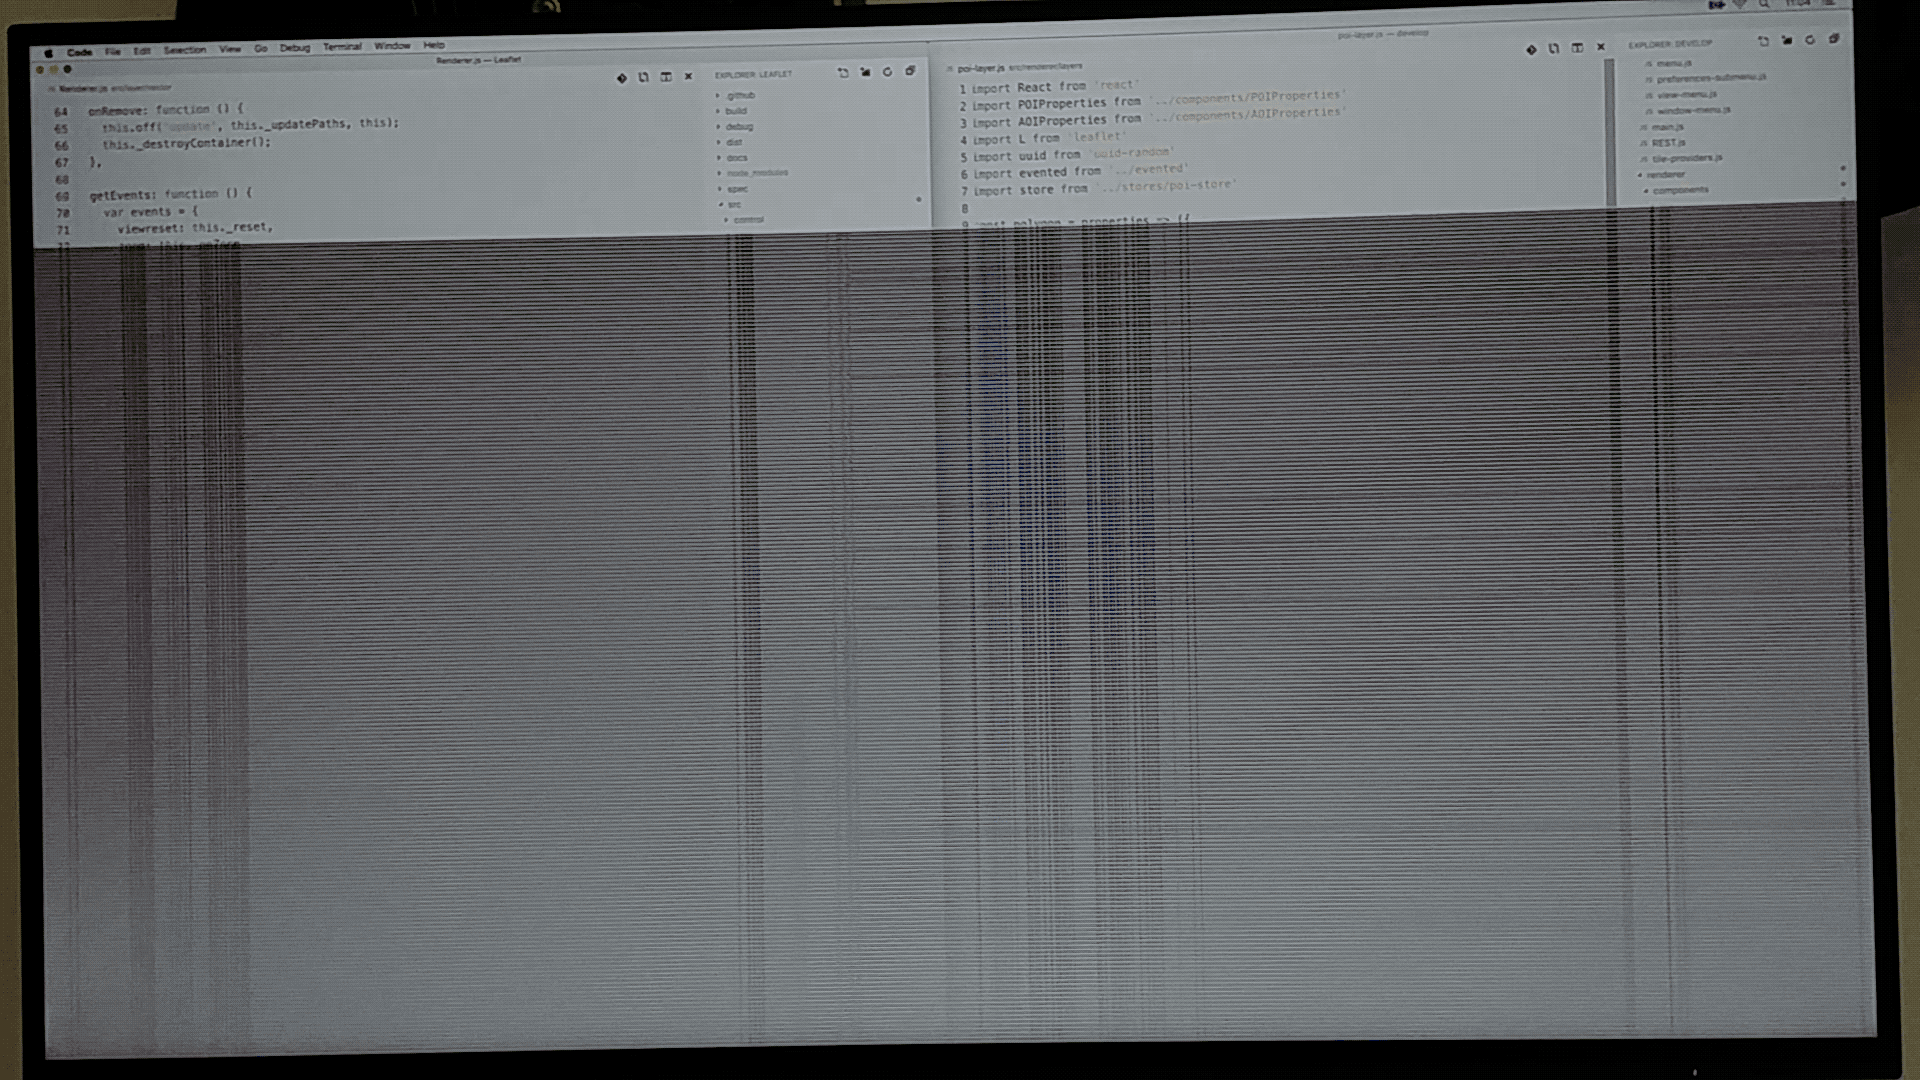
Task: Open the Apple menu
Action: (x=48, y=53)
